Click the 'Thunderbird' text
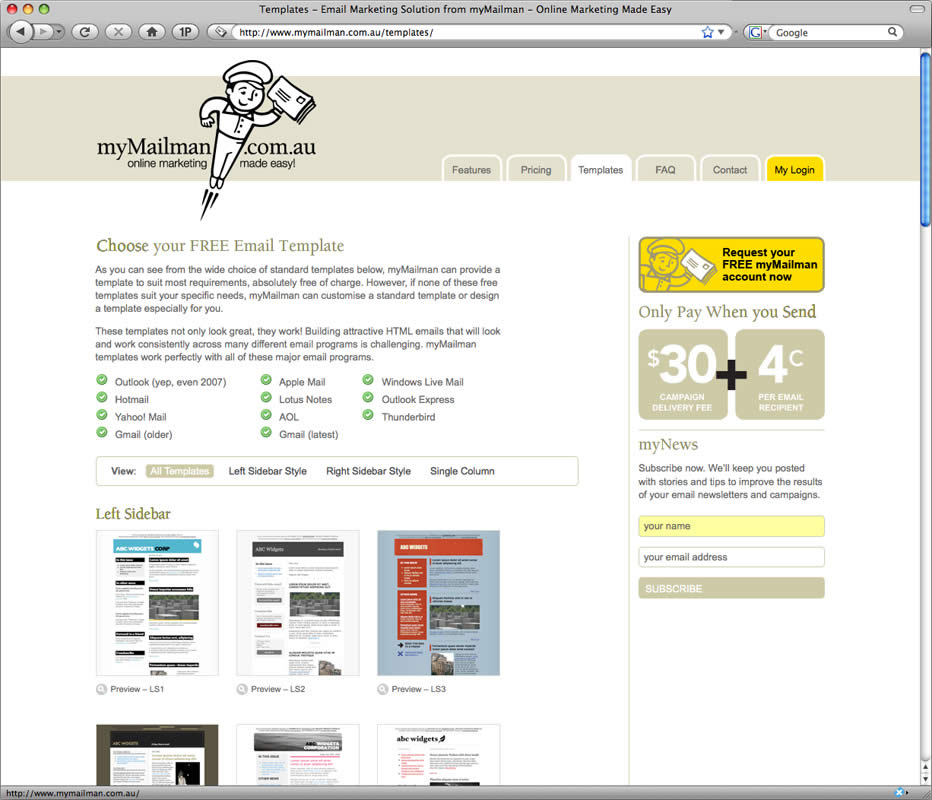The height and width of the screenshot is (800, 932). click(408, 417)
